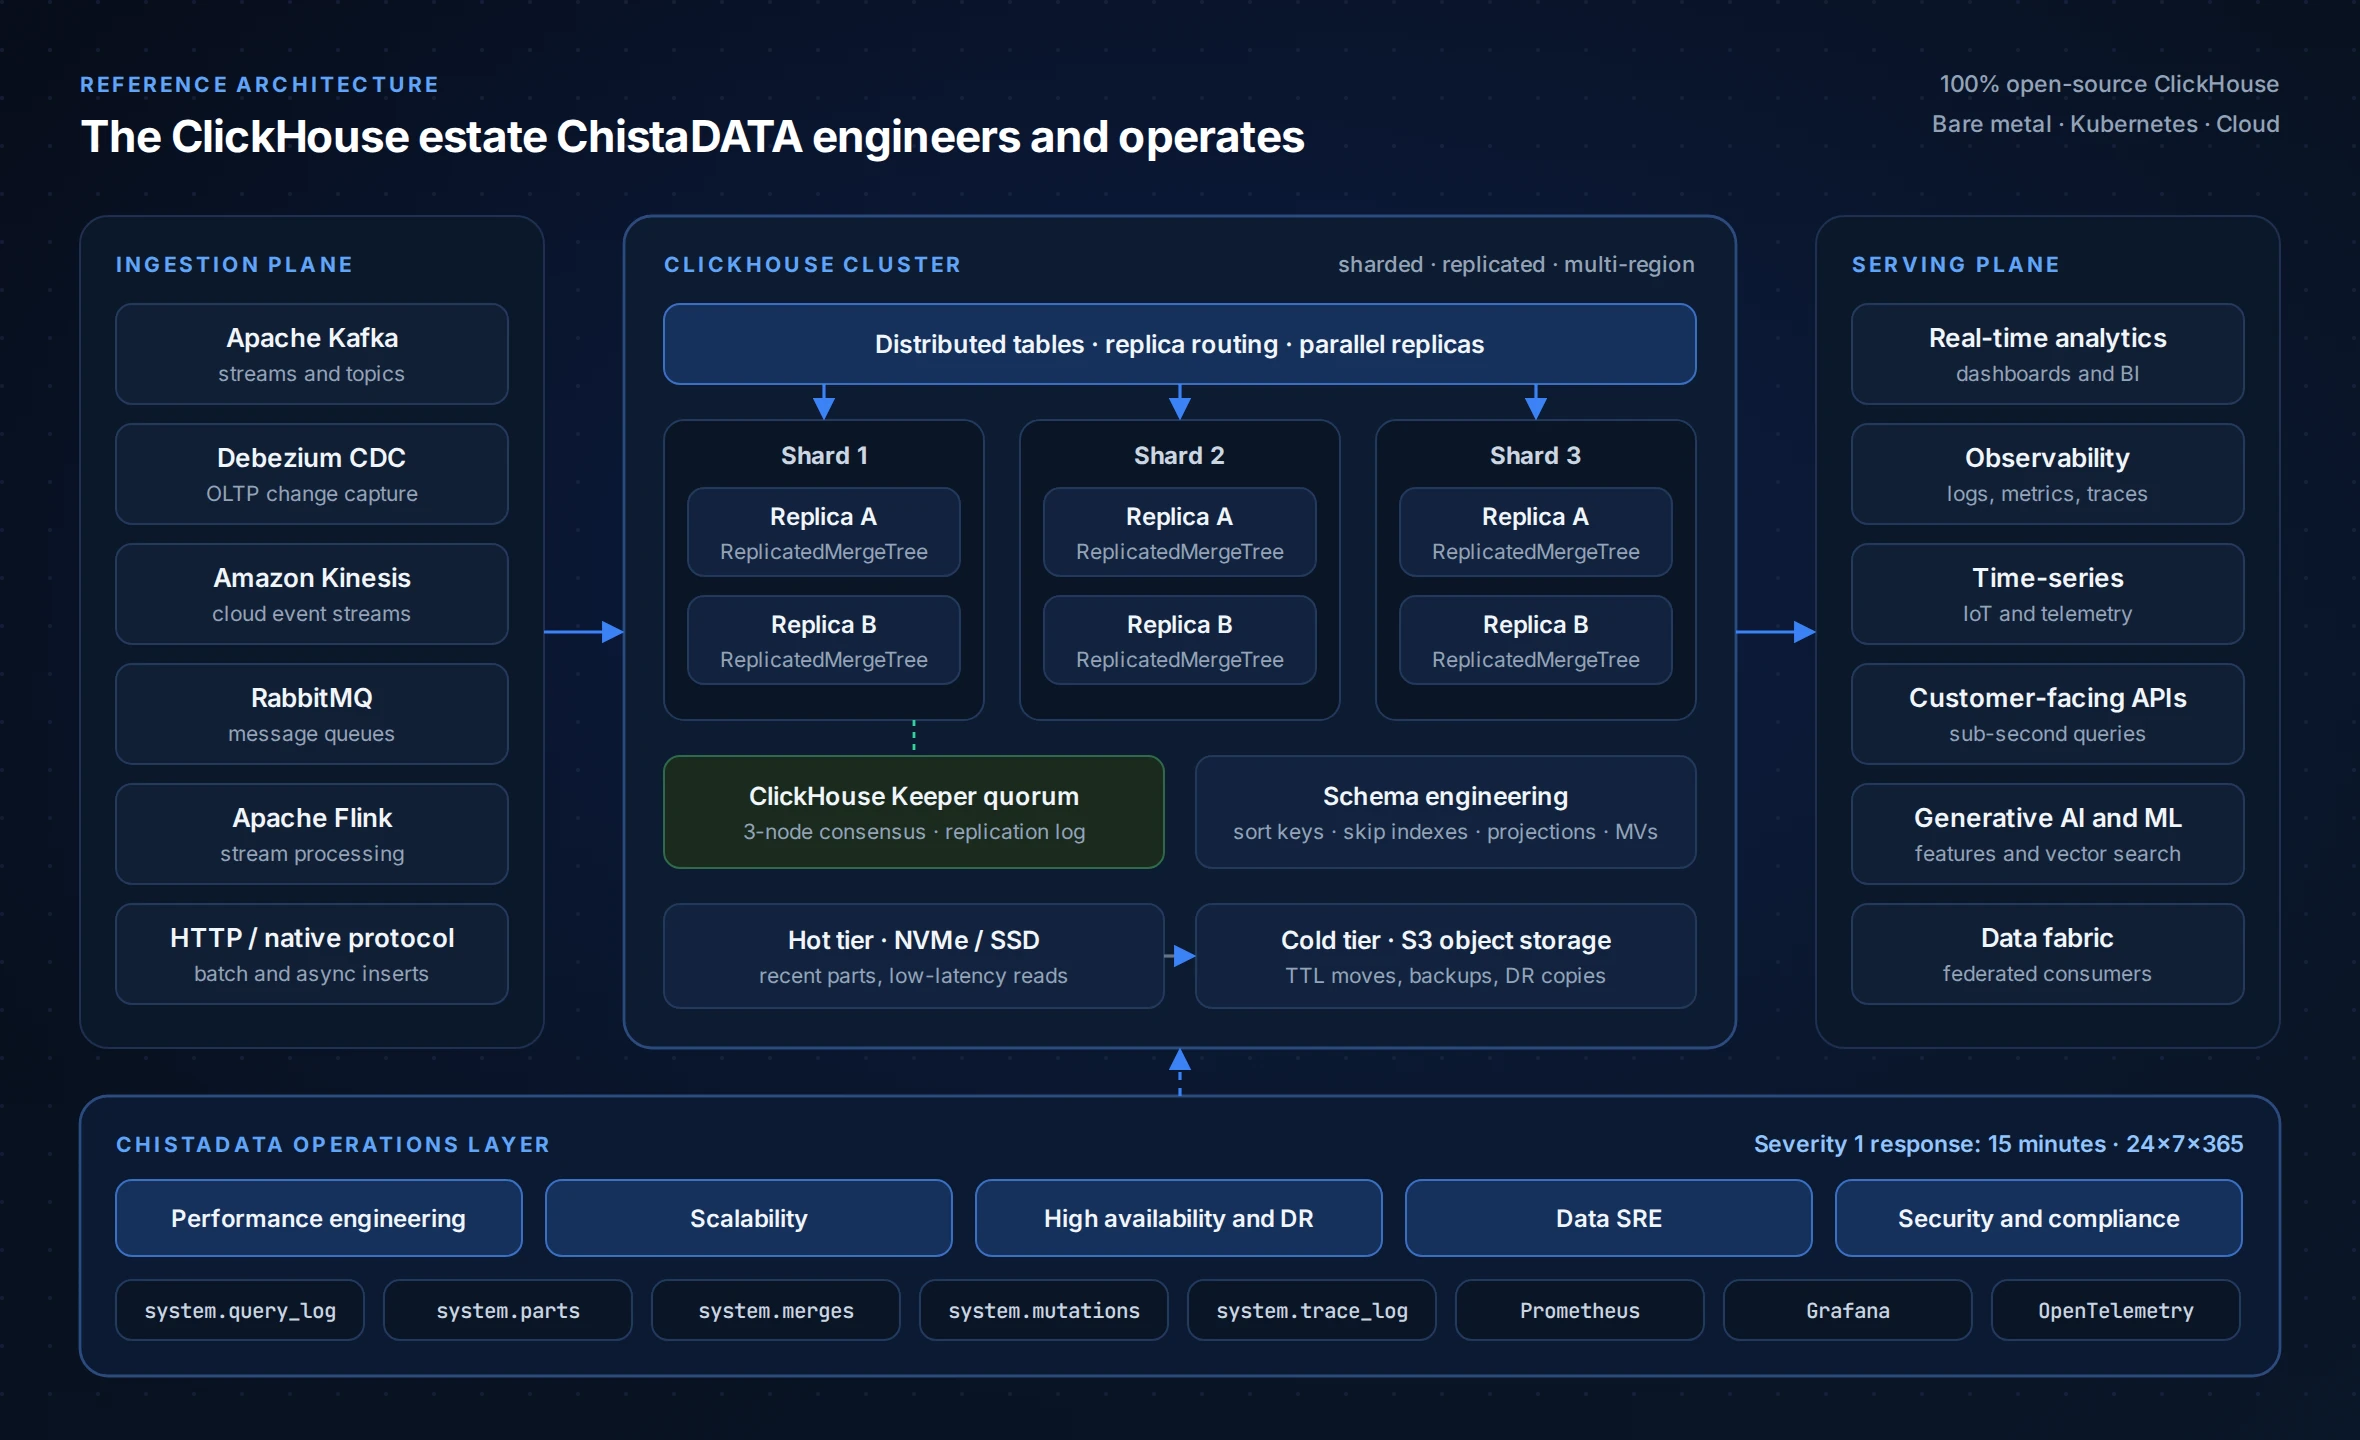Click the Shard 3 heading
This screenshot has width=2360, height=1440.
[1536, 456]
